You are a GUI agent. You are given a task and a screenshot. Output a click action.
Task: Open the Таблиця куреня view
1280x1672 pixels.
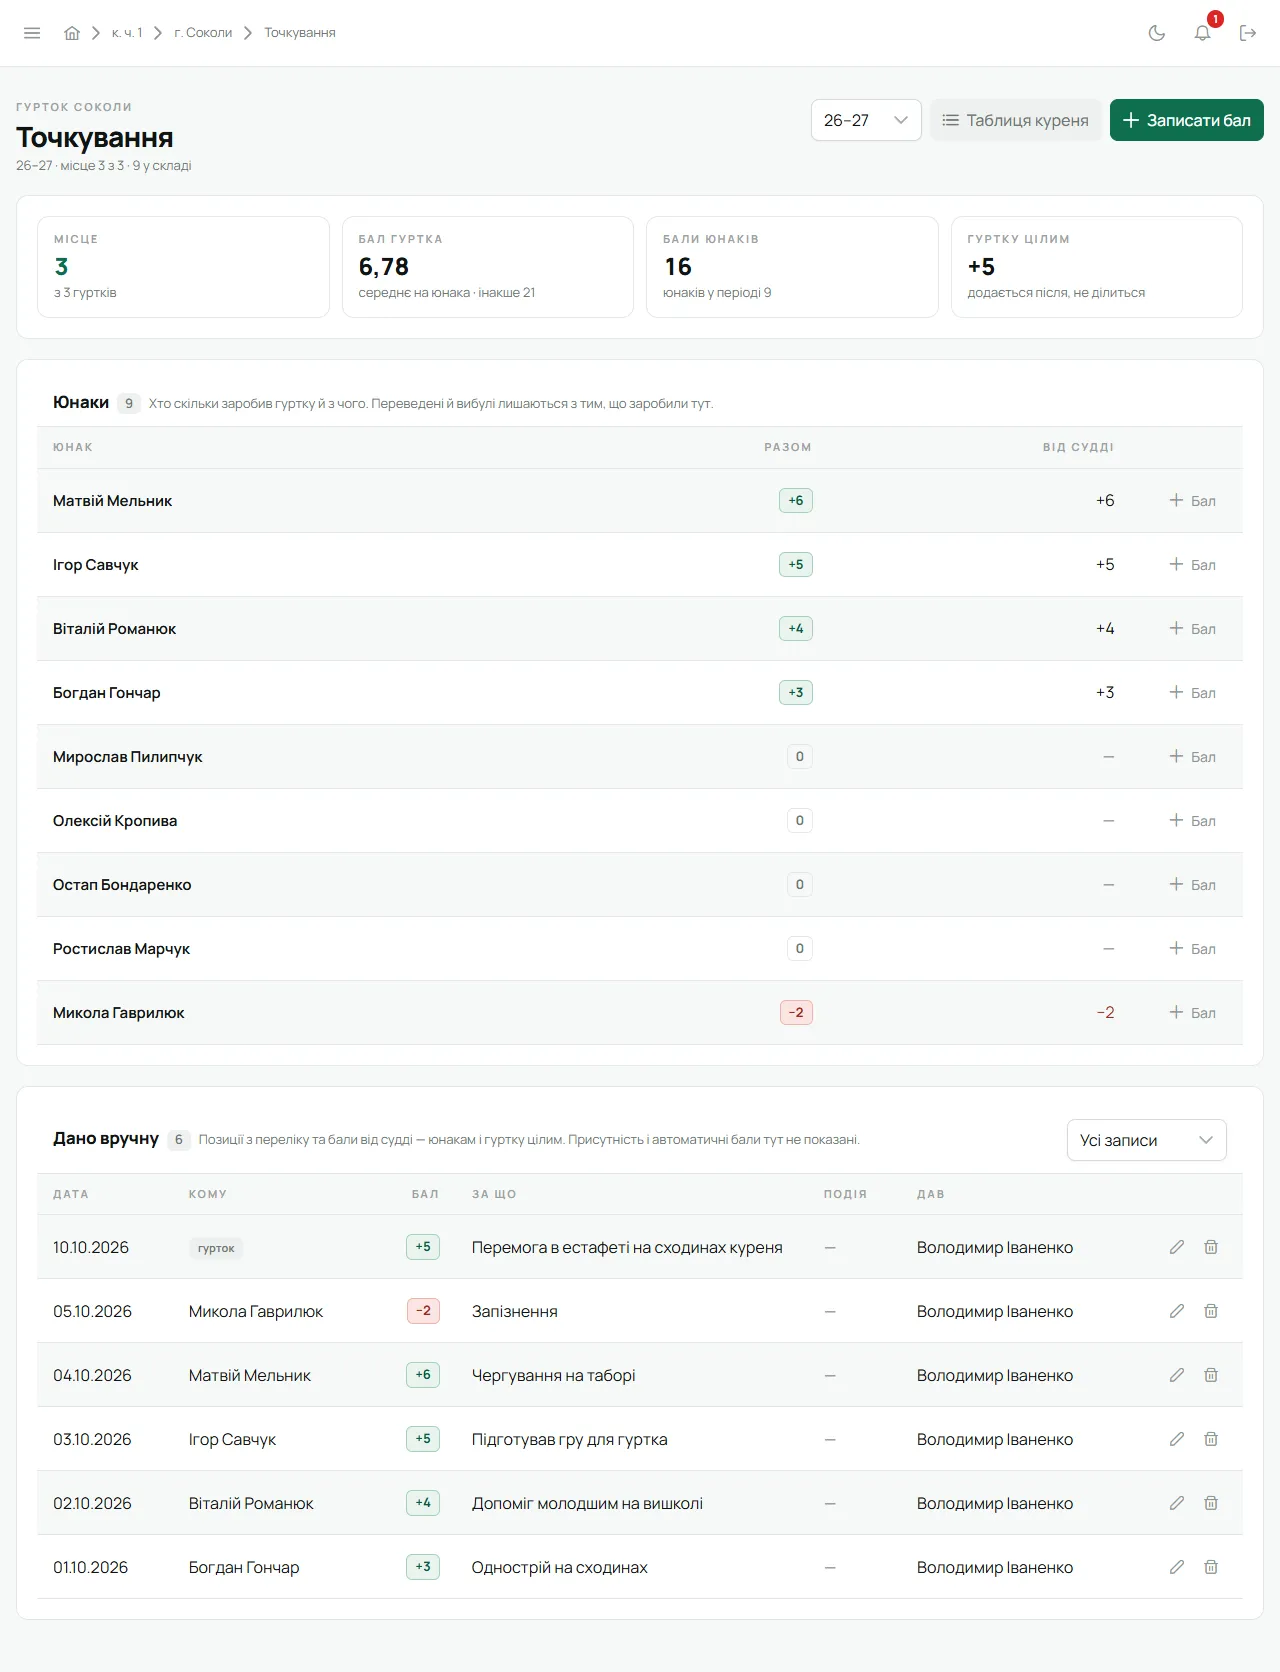tap(1016, 120)
